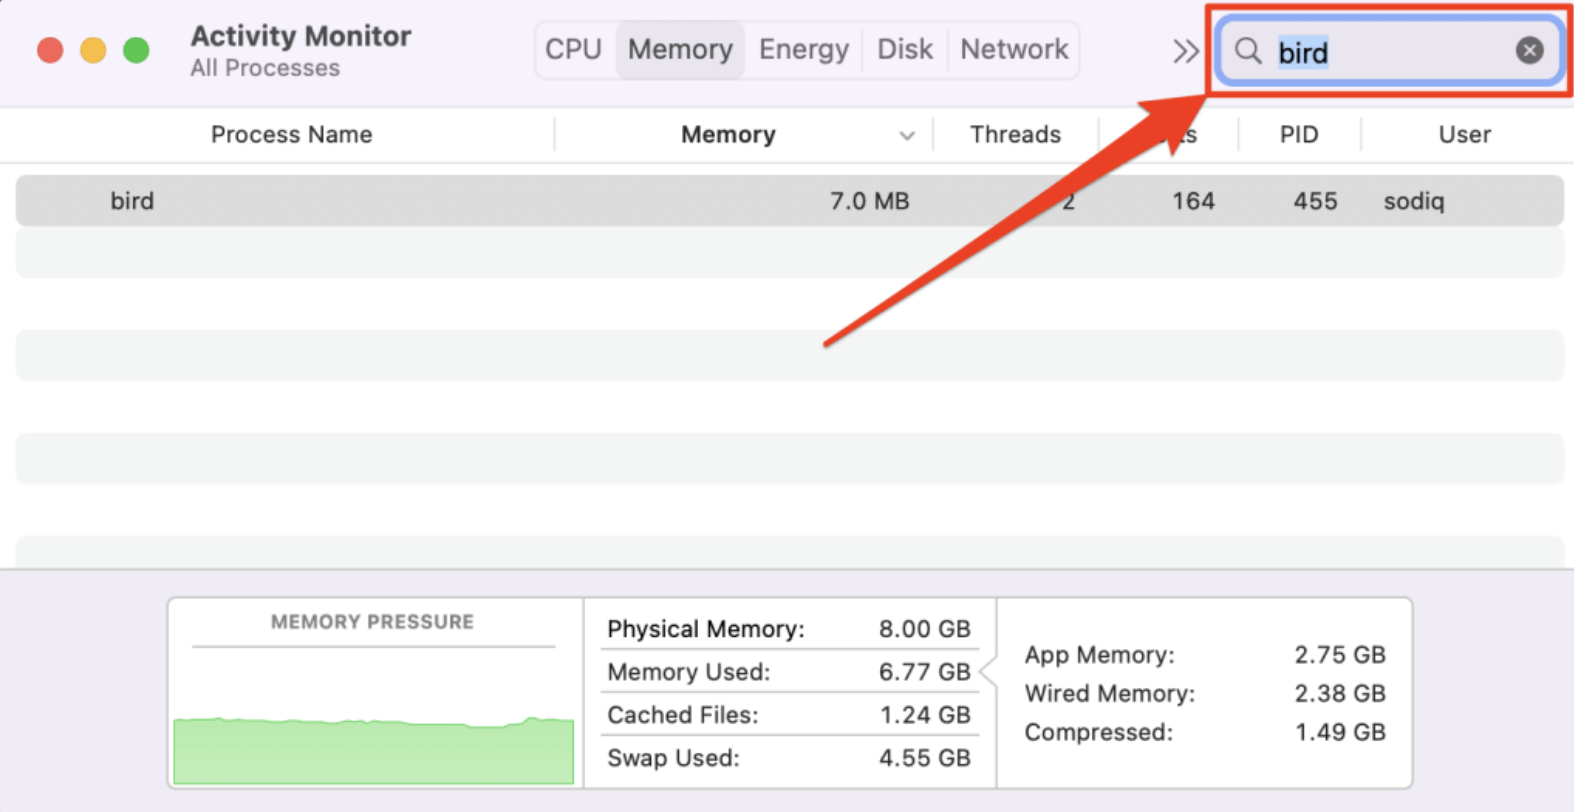Sort processes by Threads column
Viewport: 1574px width, 812px height.
click(1015, 134)
